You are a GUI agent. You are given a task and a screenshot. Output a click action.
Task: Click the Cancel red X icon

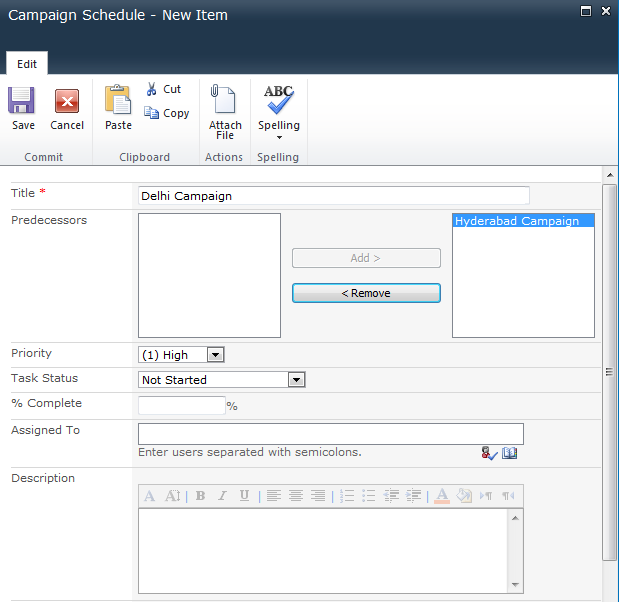(67, 101)
